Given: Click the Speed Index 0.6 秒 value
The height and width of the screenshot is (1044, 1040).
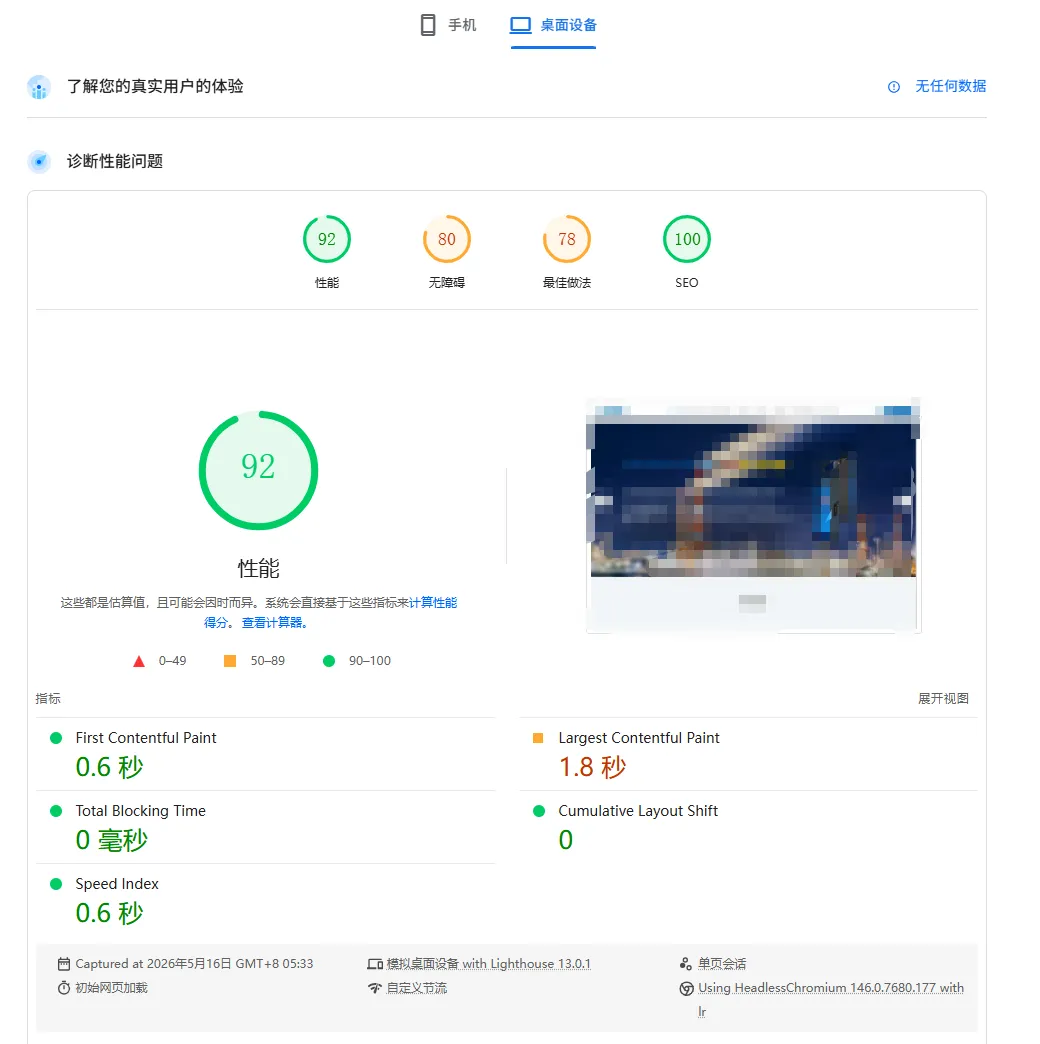Looking at the screenshot, I should pos(110,914).
